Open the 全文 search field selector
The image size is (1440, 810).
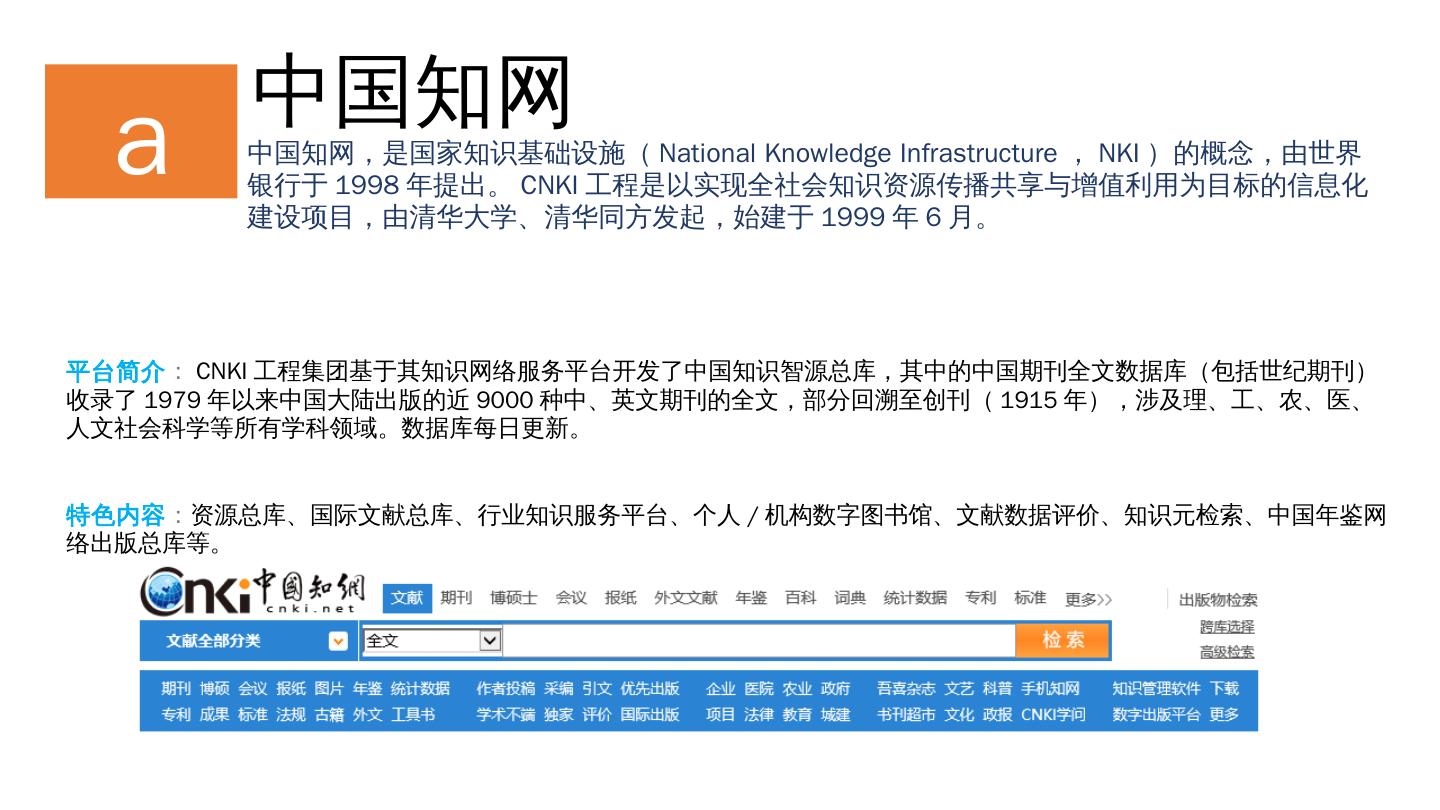click(432, 641)
